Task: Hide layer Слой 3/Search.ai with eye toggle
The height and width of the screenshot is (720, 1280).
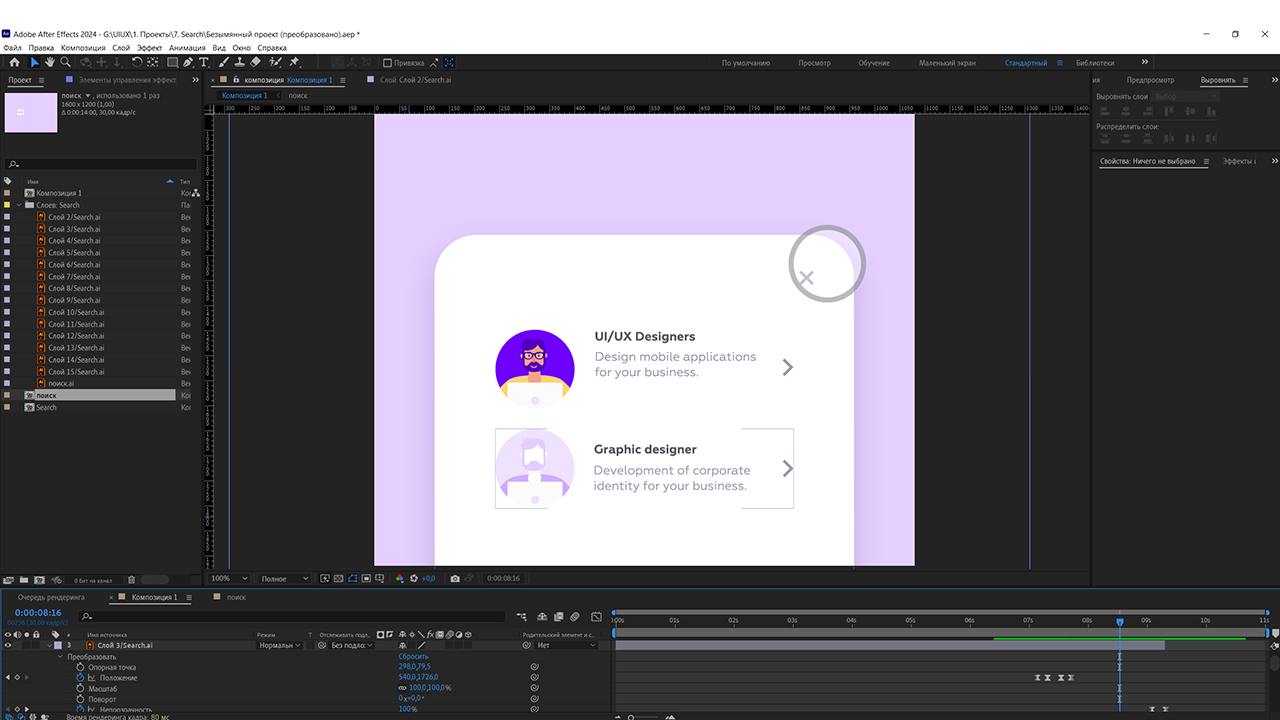Action: (8, 645)
